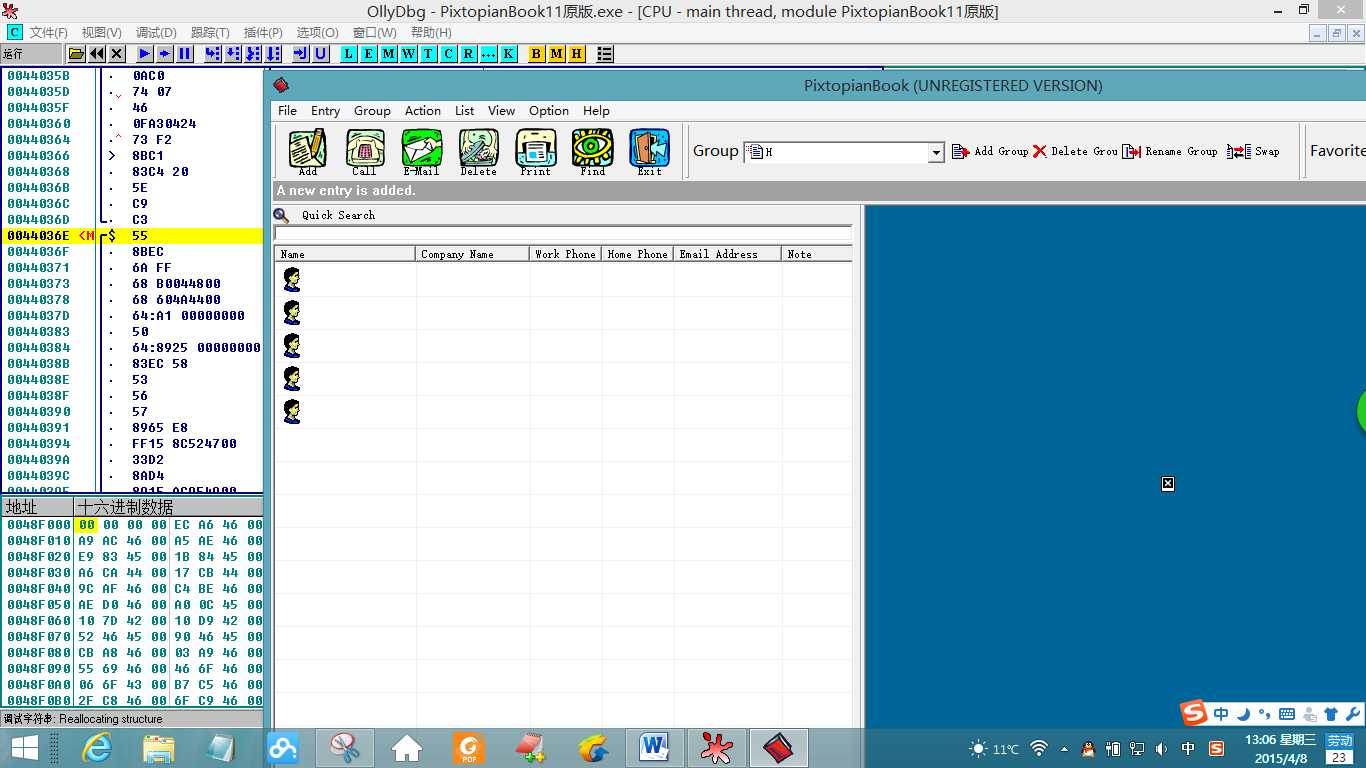The image size is (1366, 768).
Task: Trace into icon in OllyDbg toolbar
Action: coord(253,54)
